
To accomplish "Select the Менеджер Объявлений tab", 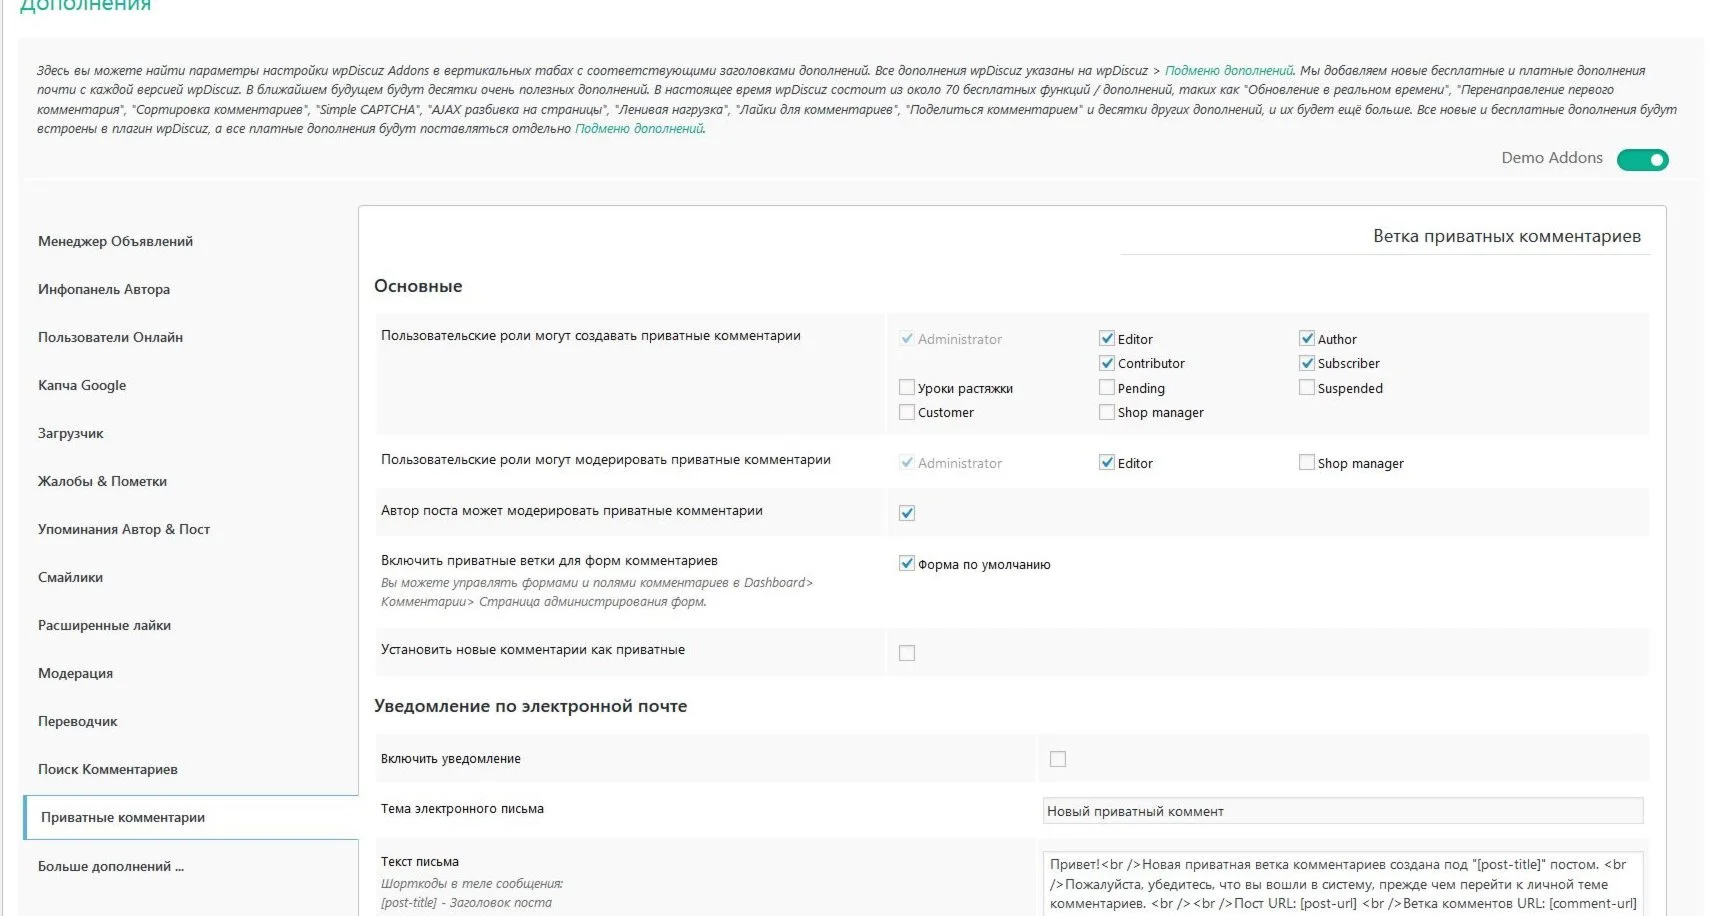I will click(116, 241).
